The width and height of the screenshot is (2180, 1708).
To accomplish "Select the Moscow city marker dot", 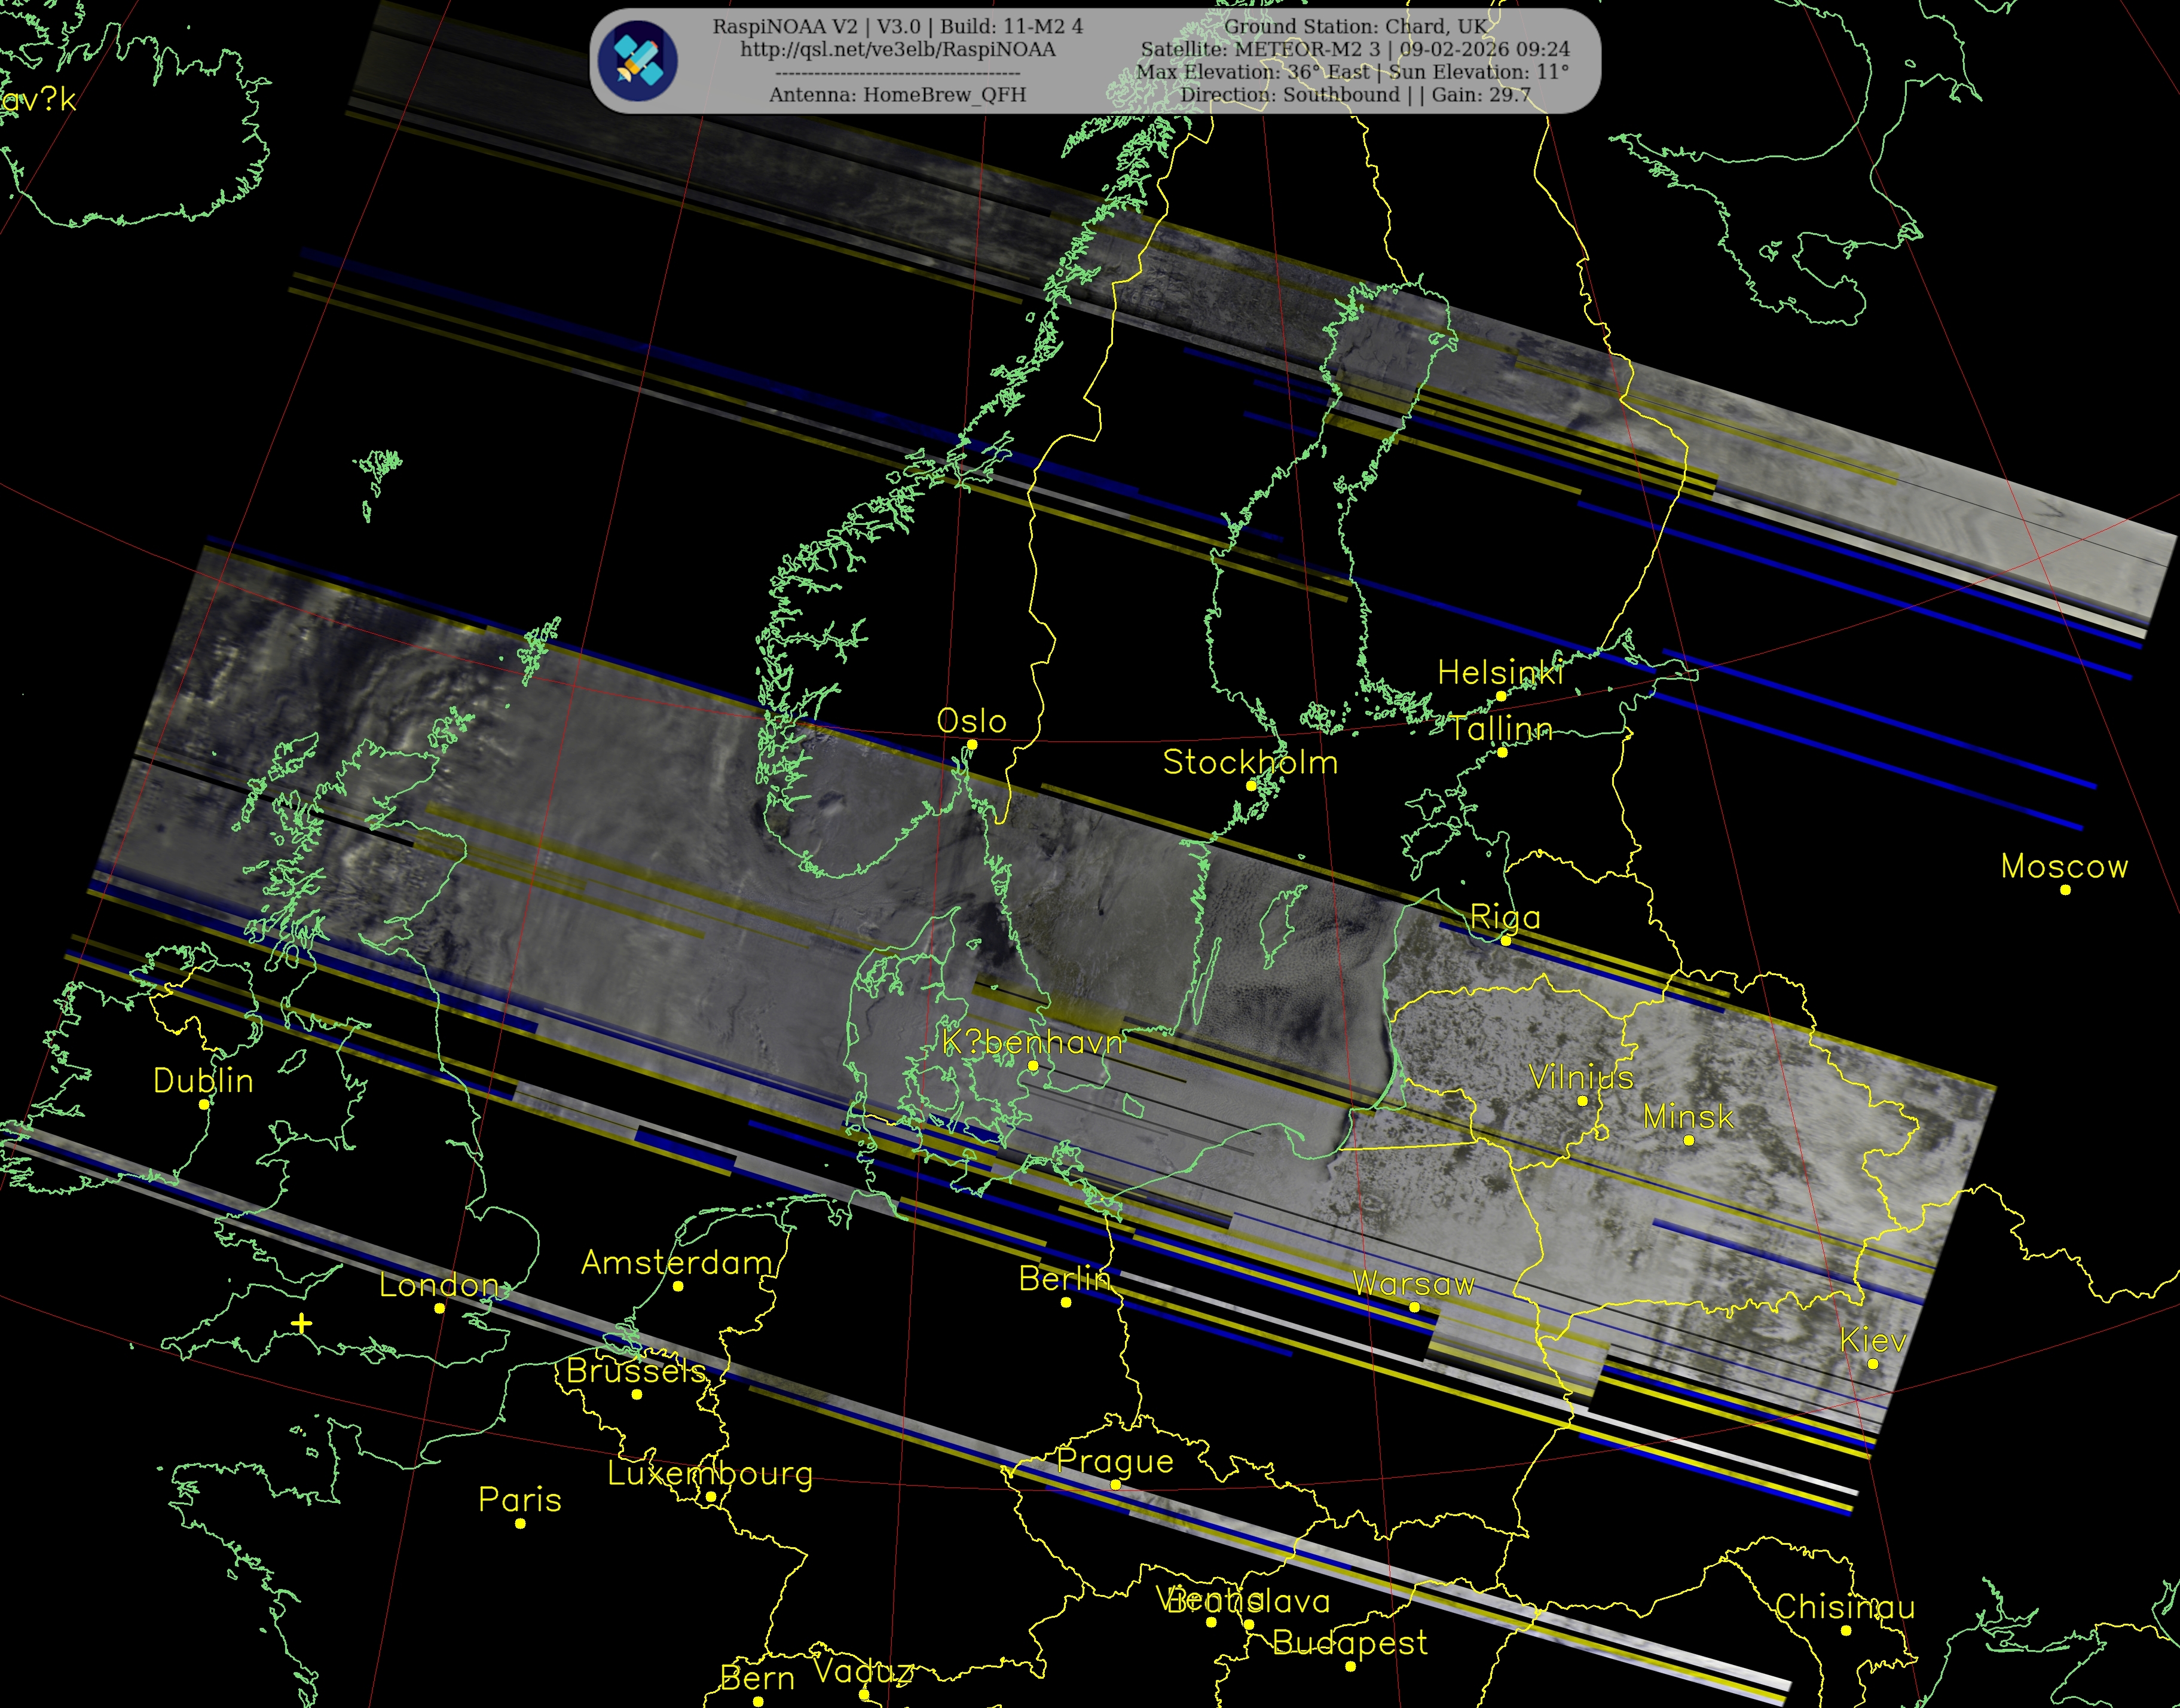I will (2065, 890).
